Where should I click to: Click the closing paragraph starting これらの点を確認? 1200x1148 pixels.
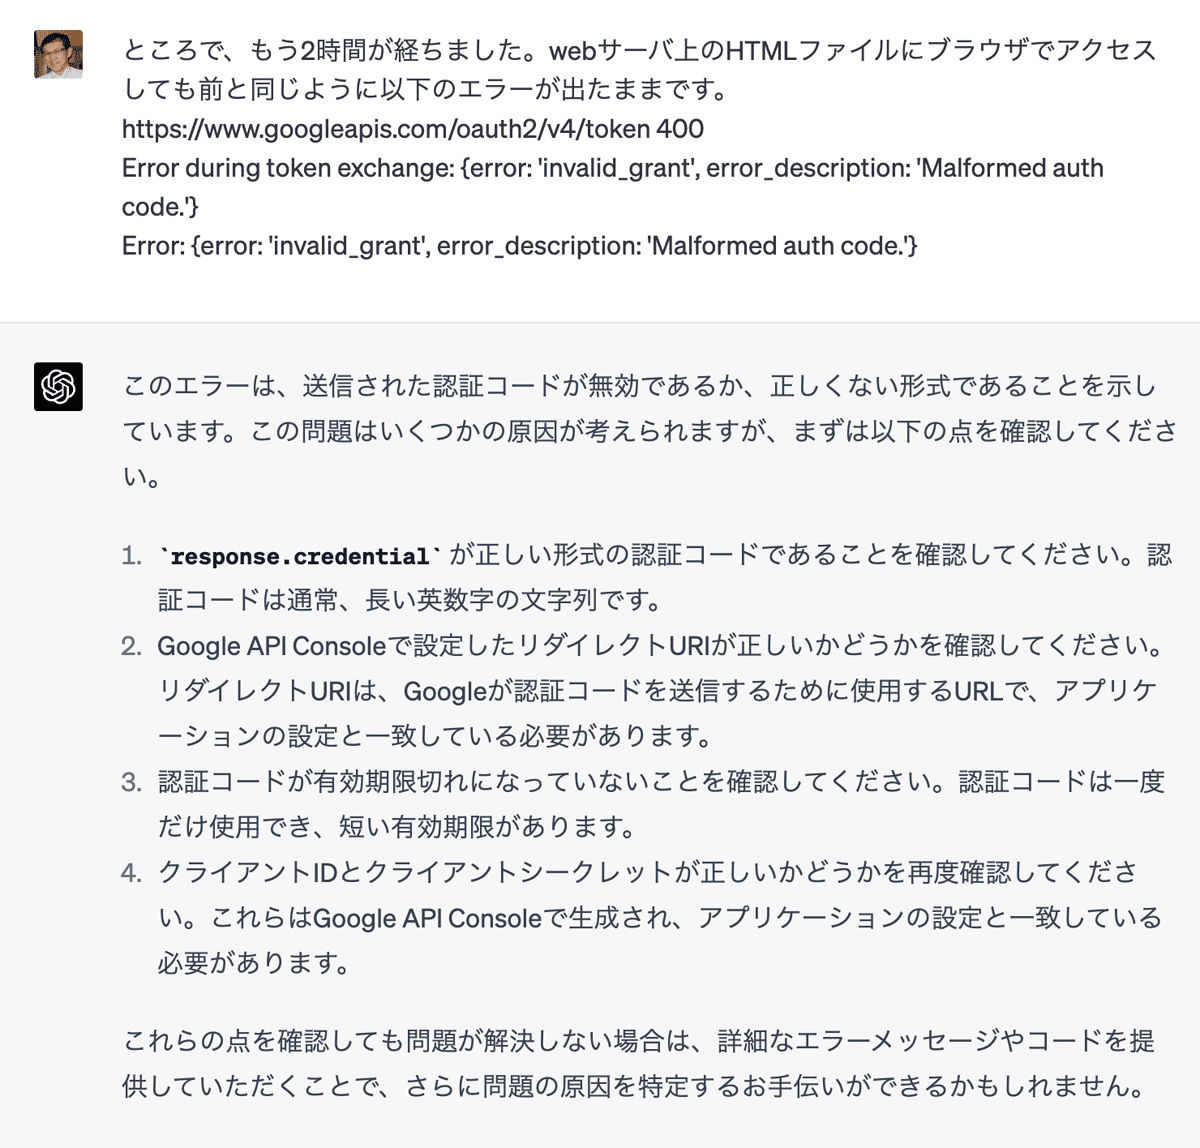[x=639, y=1063]
